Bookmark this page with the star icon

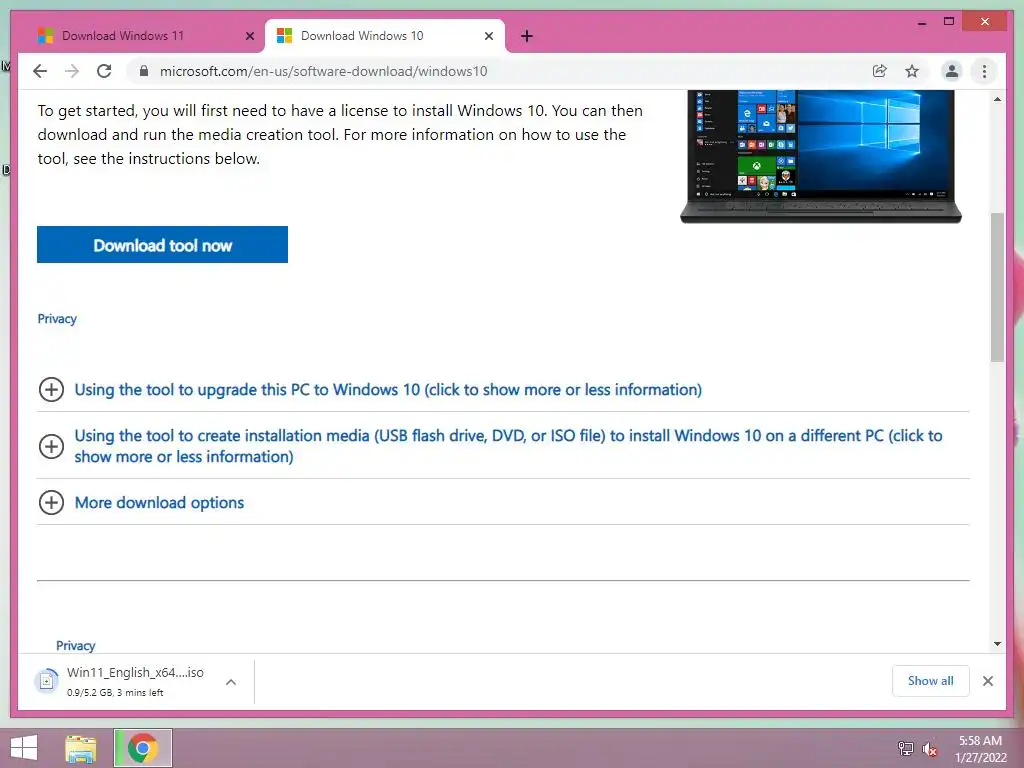point(912,71)
